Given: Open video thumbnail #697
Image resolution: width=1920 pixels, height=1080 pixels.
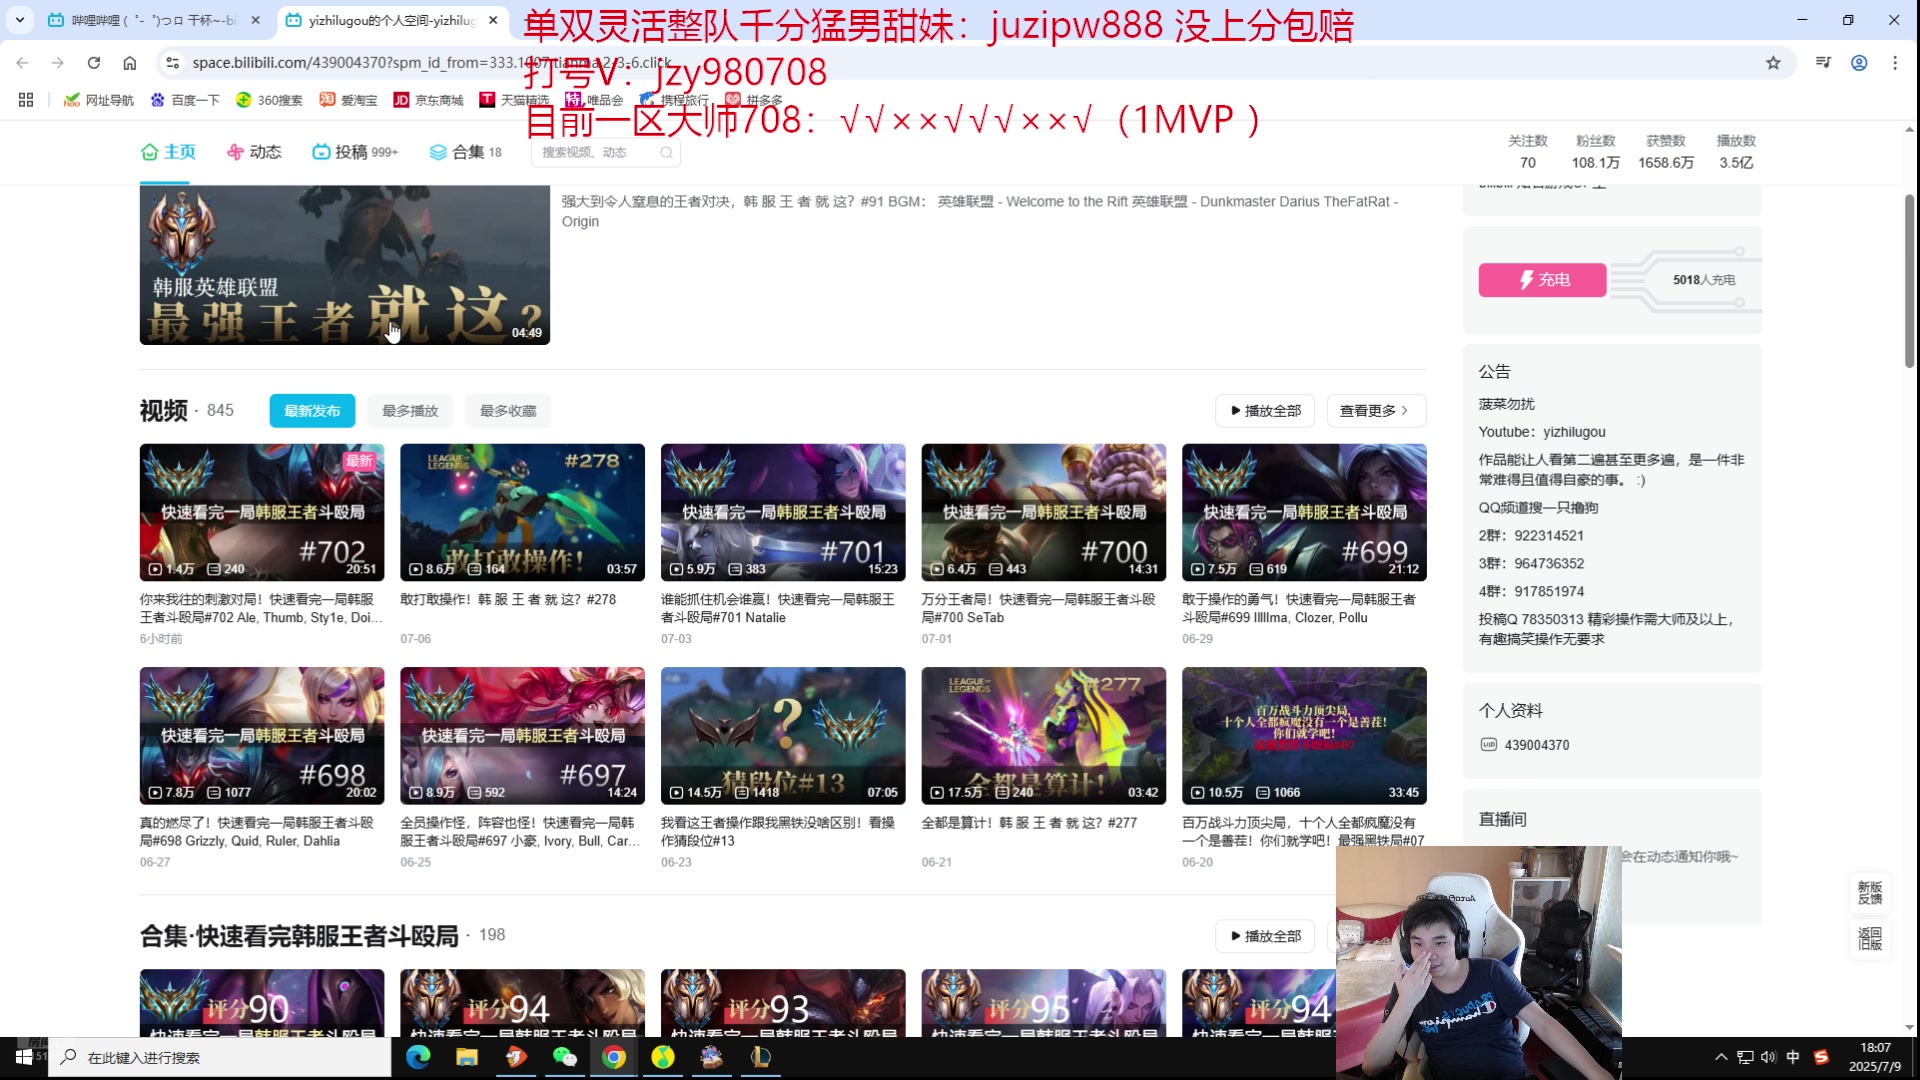Looking at the screenshot, I should tap(522, 736).
